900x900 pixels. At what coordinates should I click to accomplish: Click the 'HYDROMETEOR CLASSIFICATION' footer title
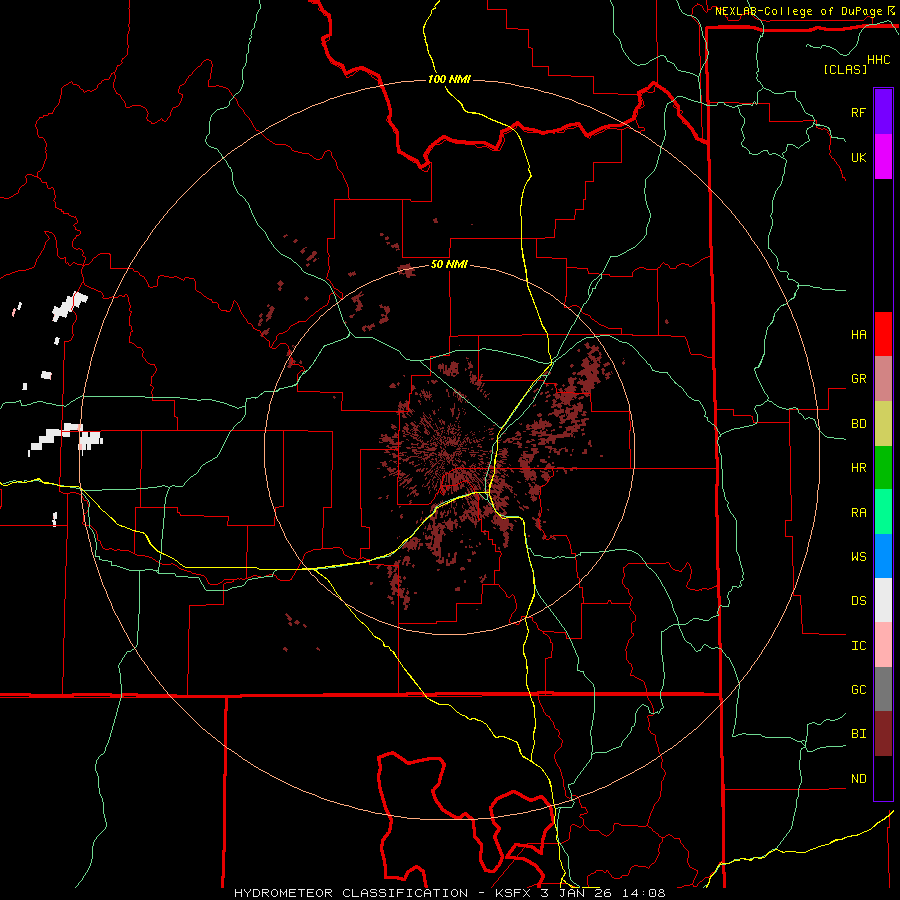(x=351, y=893)
